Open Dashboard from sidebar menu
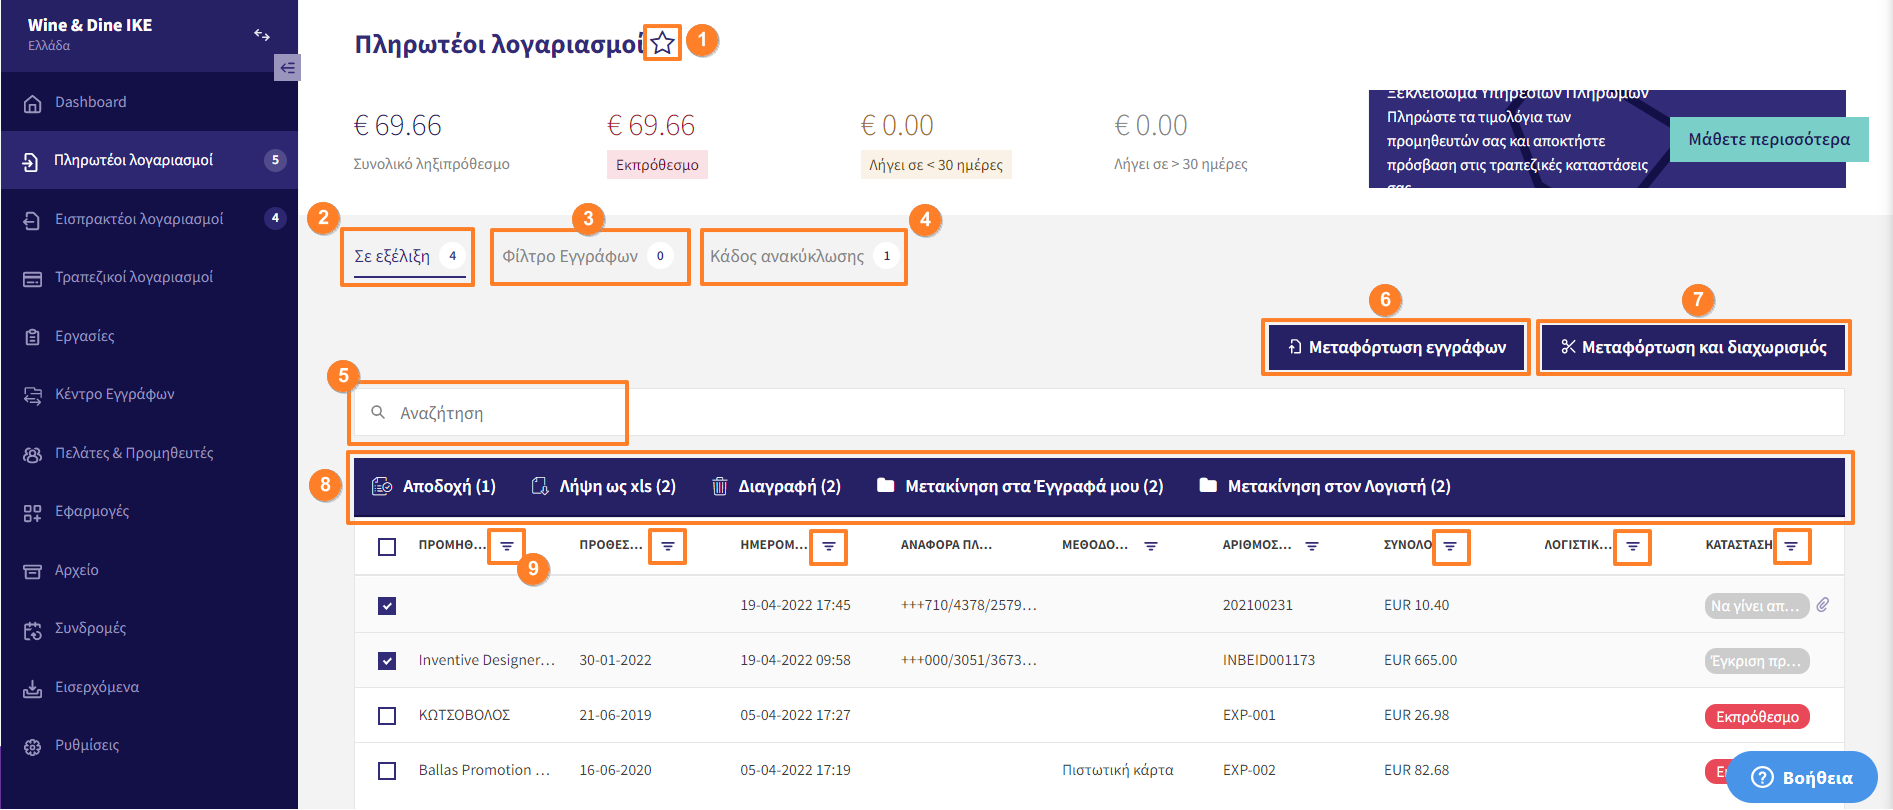This screenshot has width=1893, height=810. (149, 102)
